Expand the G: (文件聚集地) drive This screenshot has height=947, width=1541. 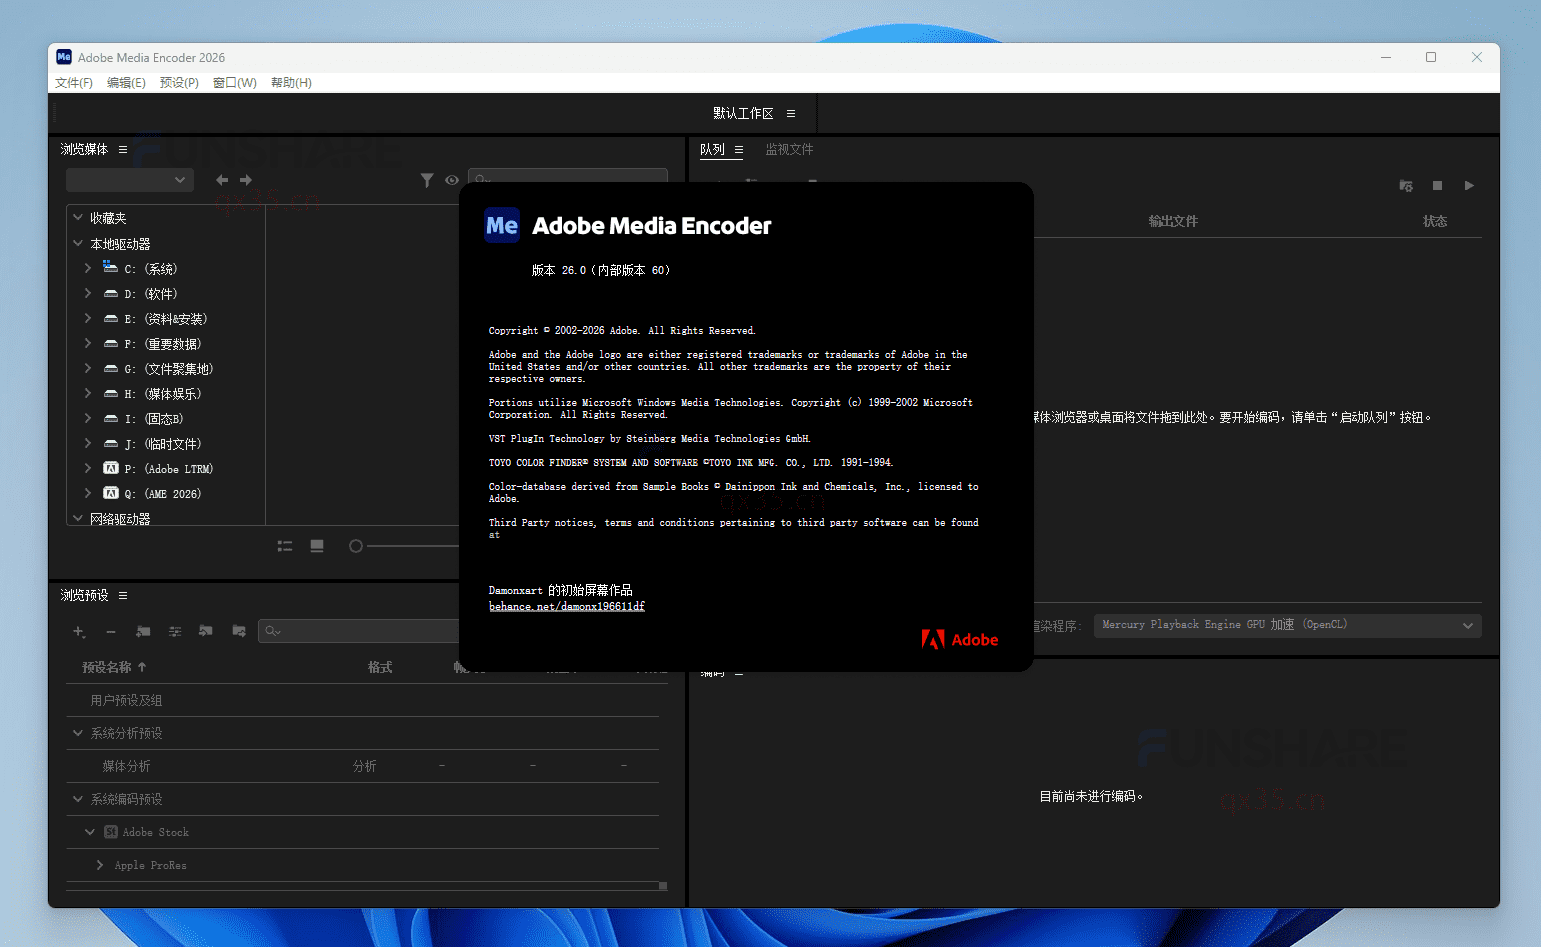click(88, 368)
